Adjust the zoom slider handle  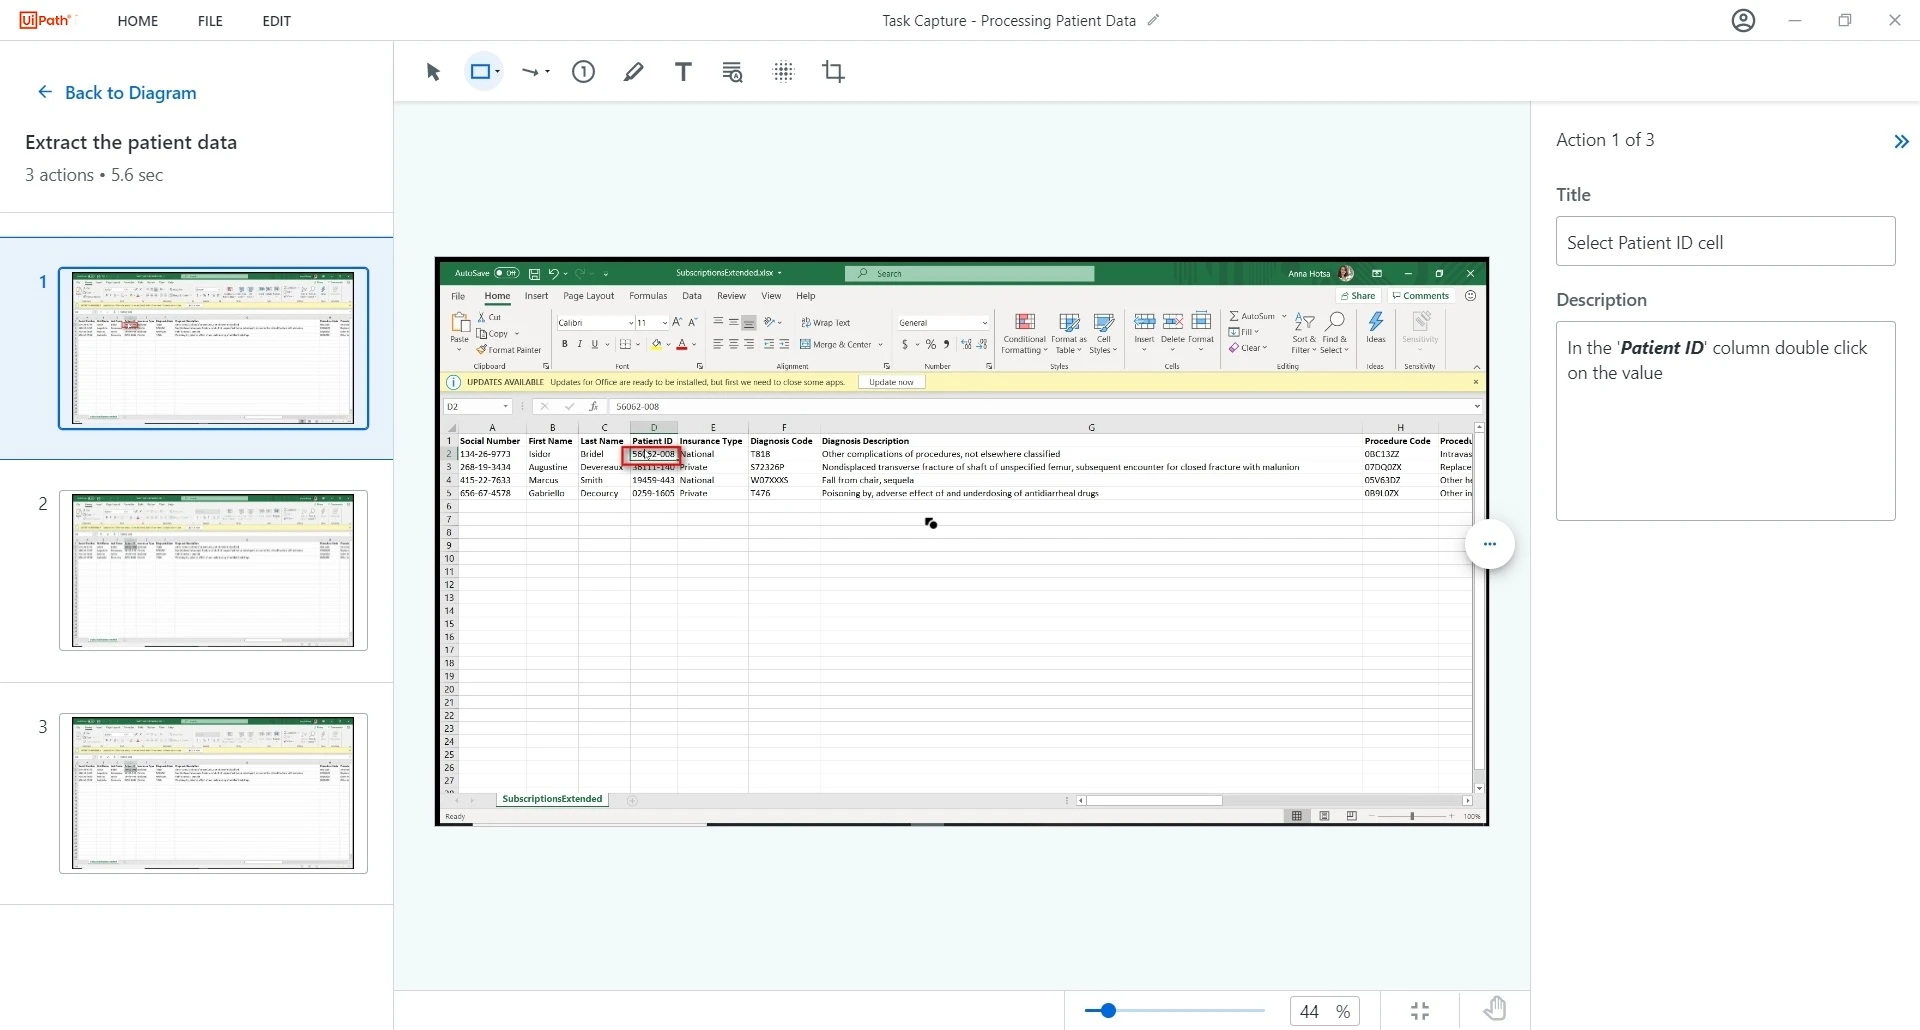[x=1108, y=1011]
